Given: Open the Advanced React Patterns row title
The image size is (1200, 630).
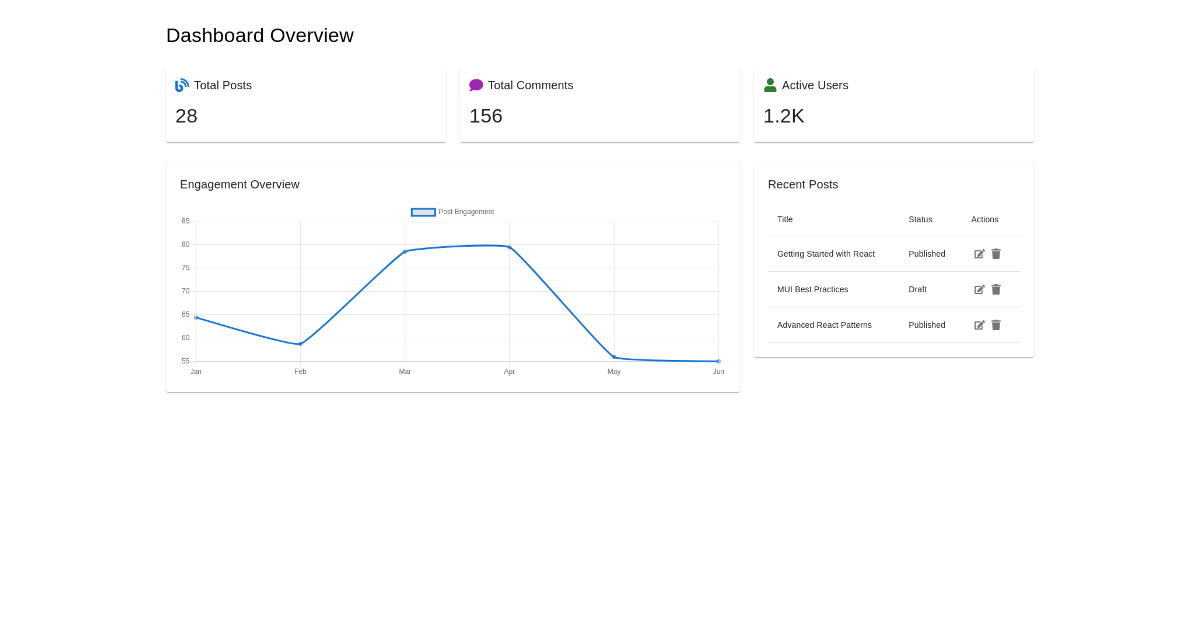Looking at the screenshot, I should pos(824,325).
